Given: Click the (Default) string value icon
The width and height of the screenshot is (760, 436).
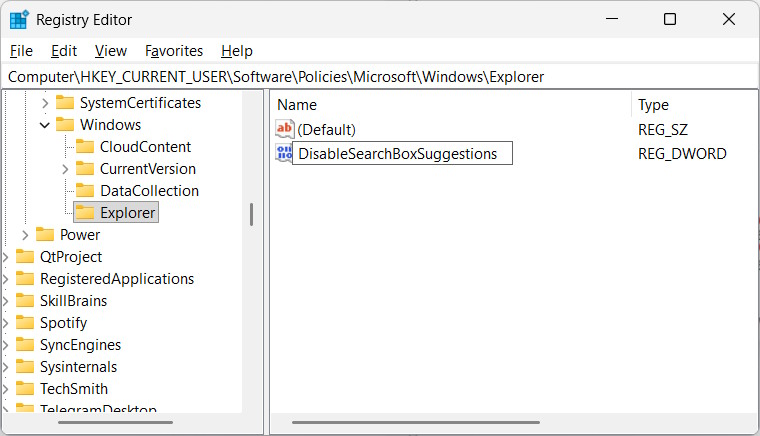Looking at the screenshot, I should [x=285, y=130].
